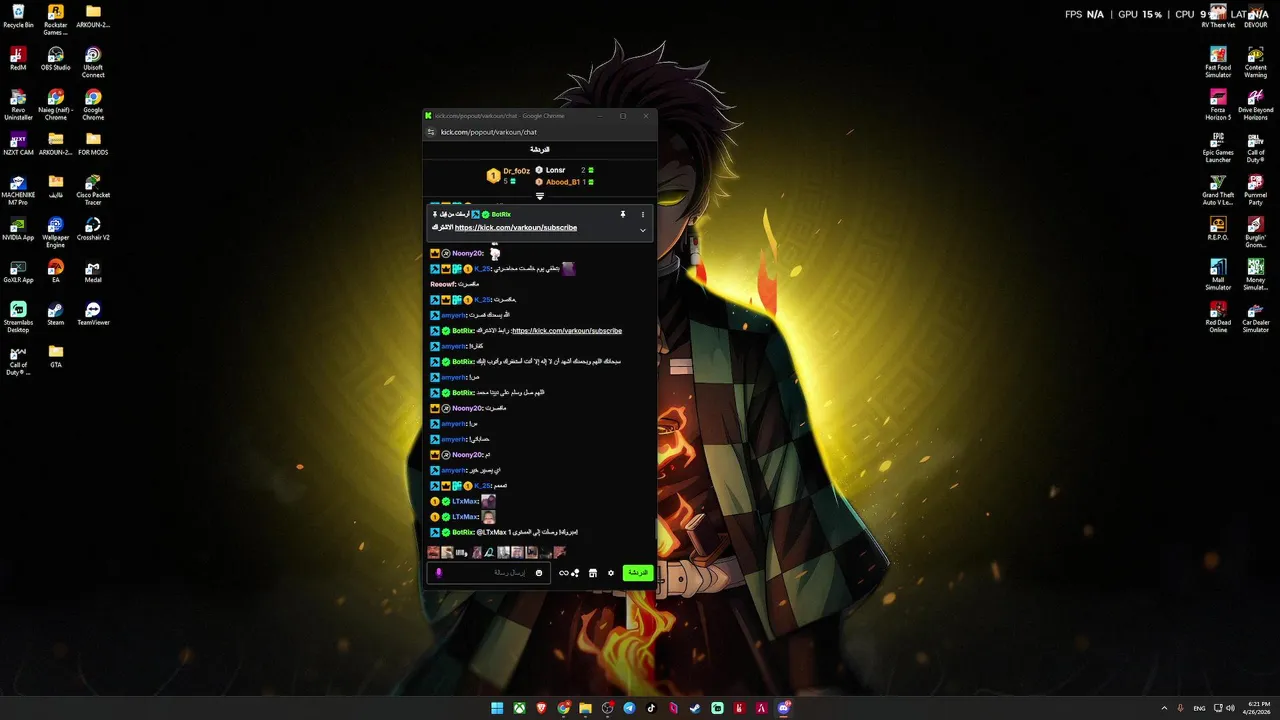This screenshot has width=1280, height=720.
Task: Click the Reeowf username in chat
Action: (x=442, y=284)
